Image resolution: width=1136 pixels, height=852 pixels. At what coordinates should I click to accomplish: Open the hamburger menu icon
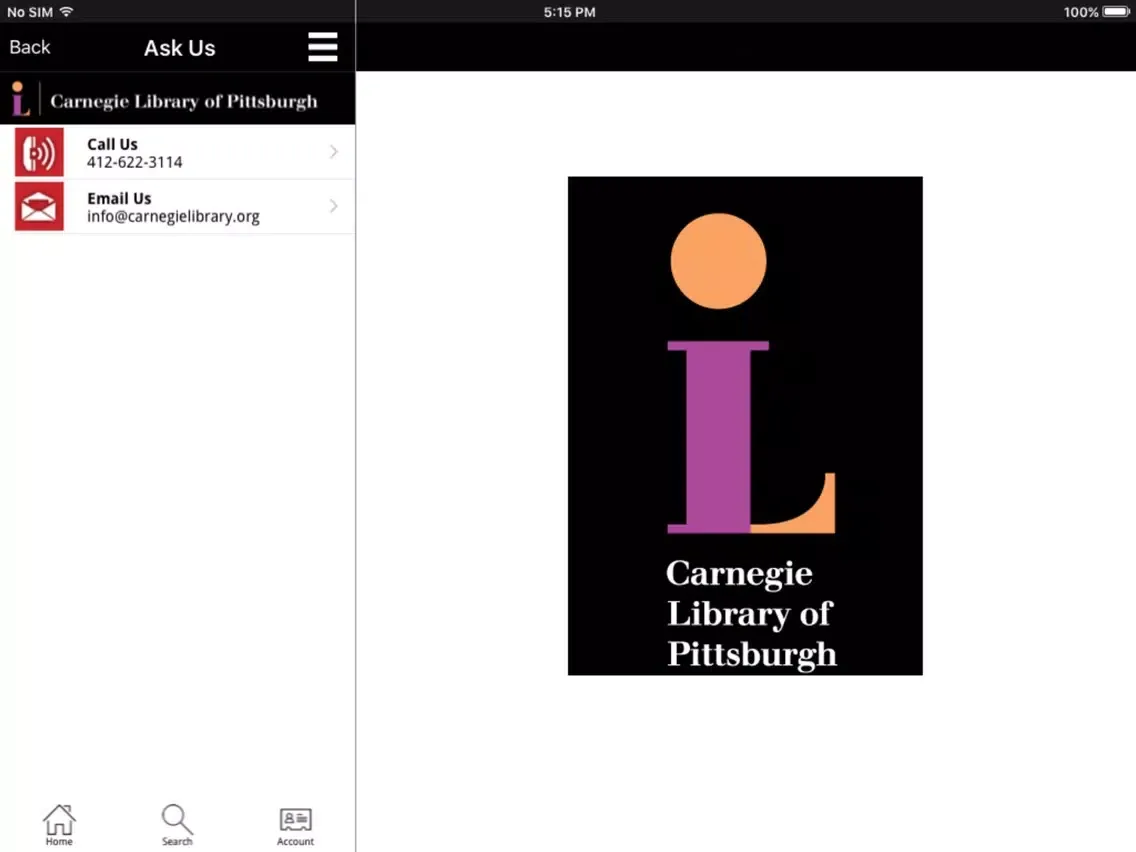pos(322,47)
